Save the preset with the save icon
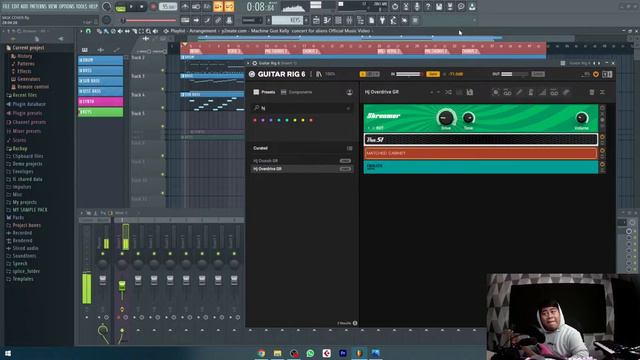The width and height of the screenshot is (640, 360). [x=470, y=92]
